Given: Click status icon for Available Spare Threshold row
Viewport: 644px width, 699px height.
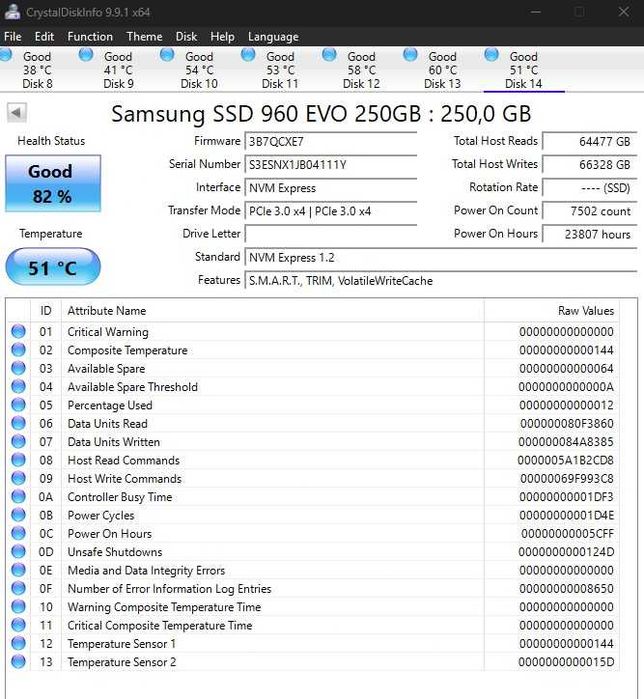Looking at the screenshot, I should [x=18, y=386].
